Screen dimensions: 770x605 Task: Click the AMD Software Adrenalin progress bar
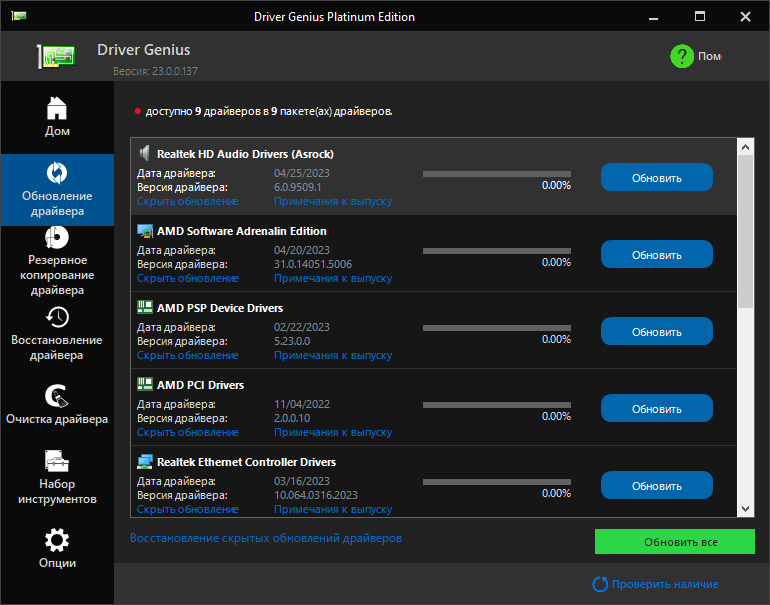[496, 251]
